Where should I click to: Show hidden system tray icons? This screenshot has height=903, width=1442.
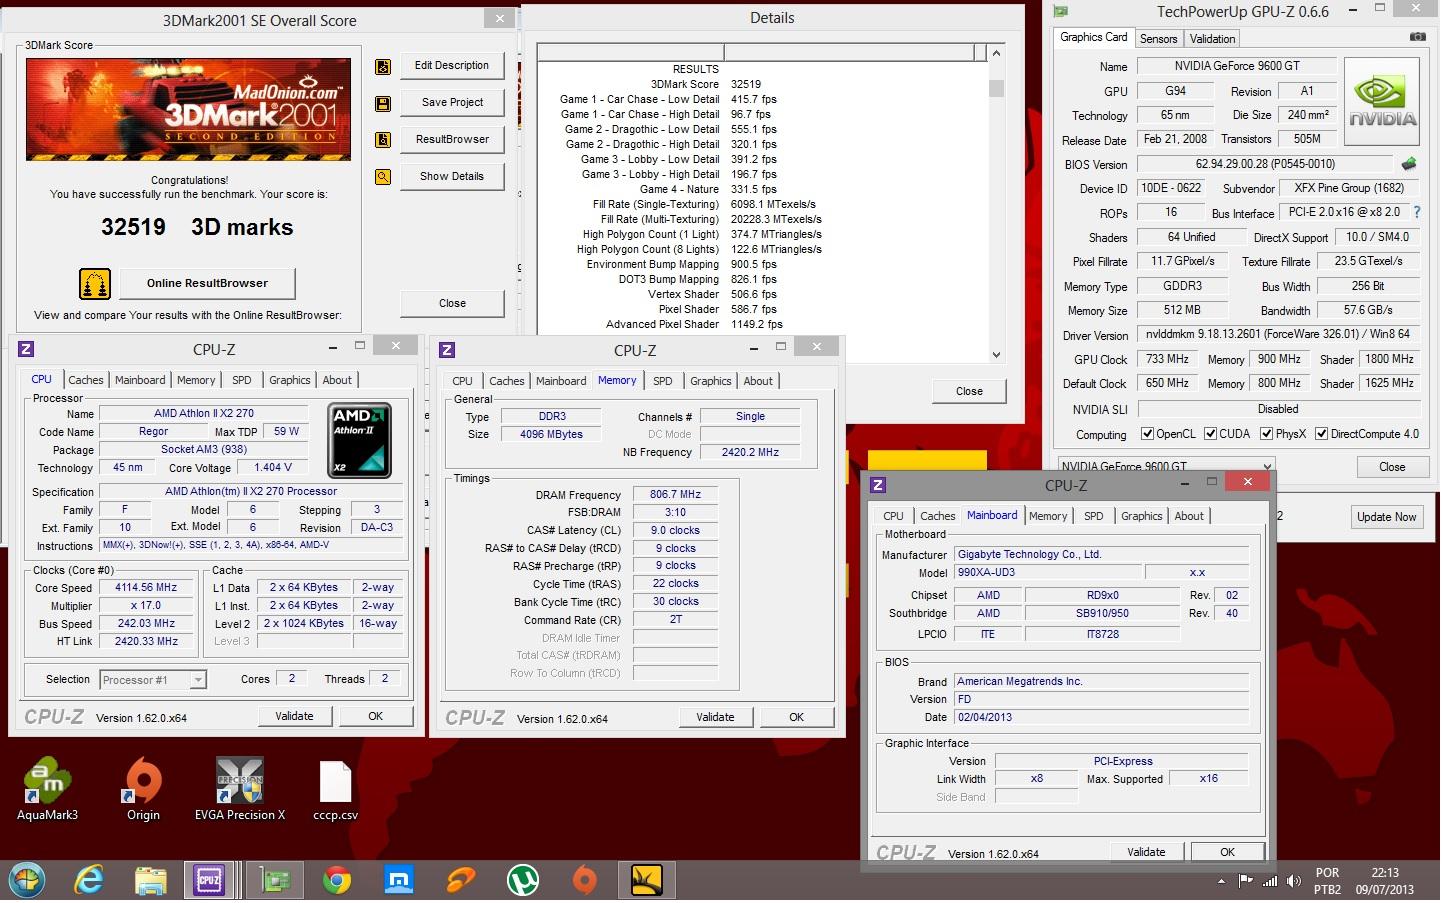1221,882
